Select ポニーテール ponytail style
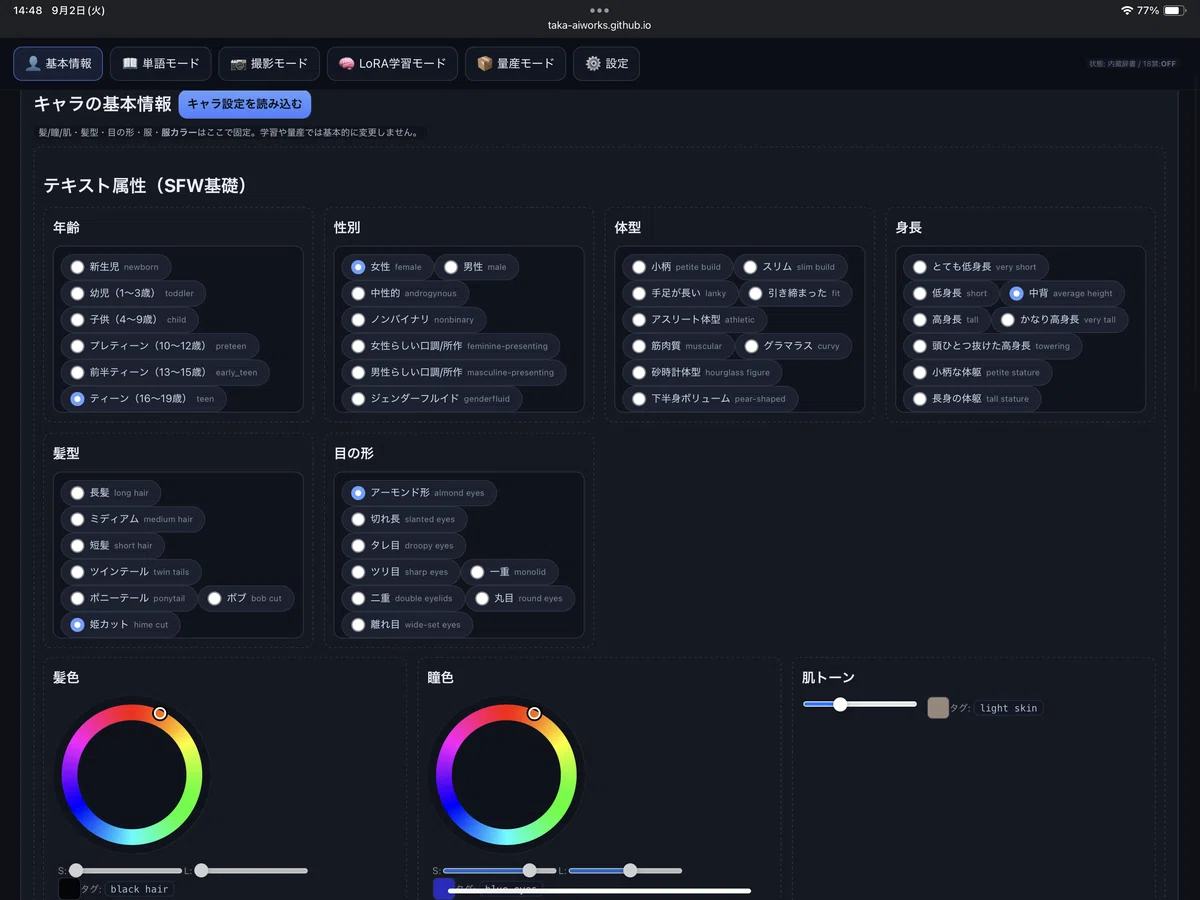Screen dimensions: 1200x900 click(129, 598)
